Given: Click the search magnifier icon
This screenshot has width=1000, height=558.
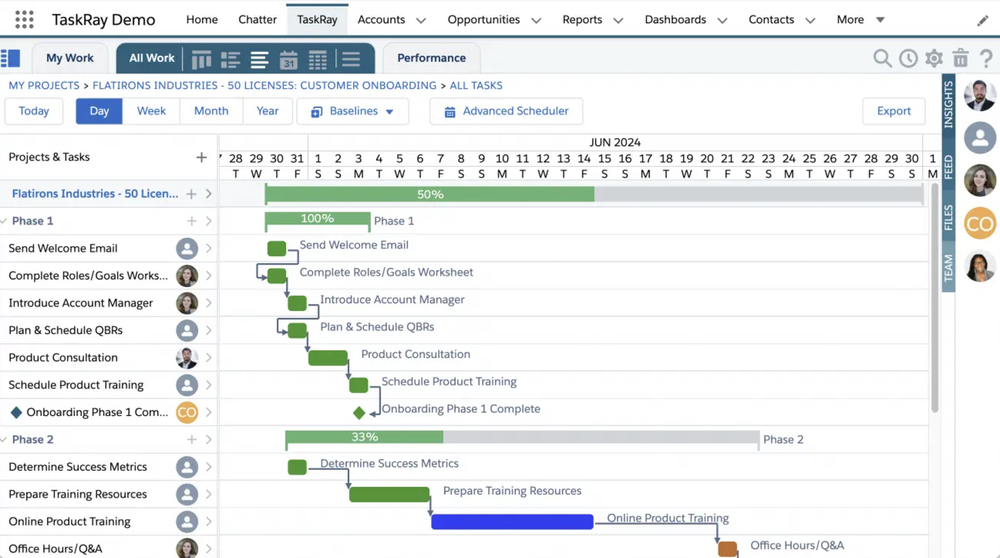Looking at the screenshot, I should pos(883,58).
